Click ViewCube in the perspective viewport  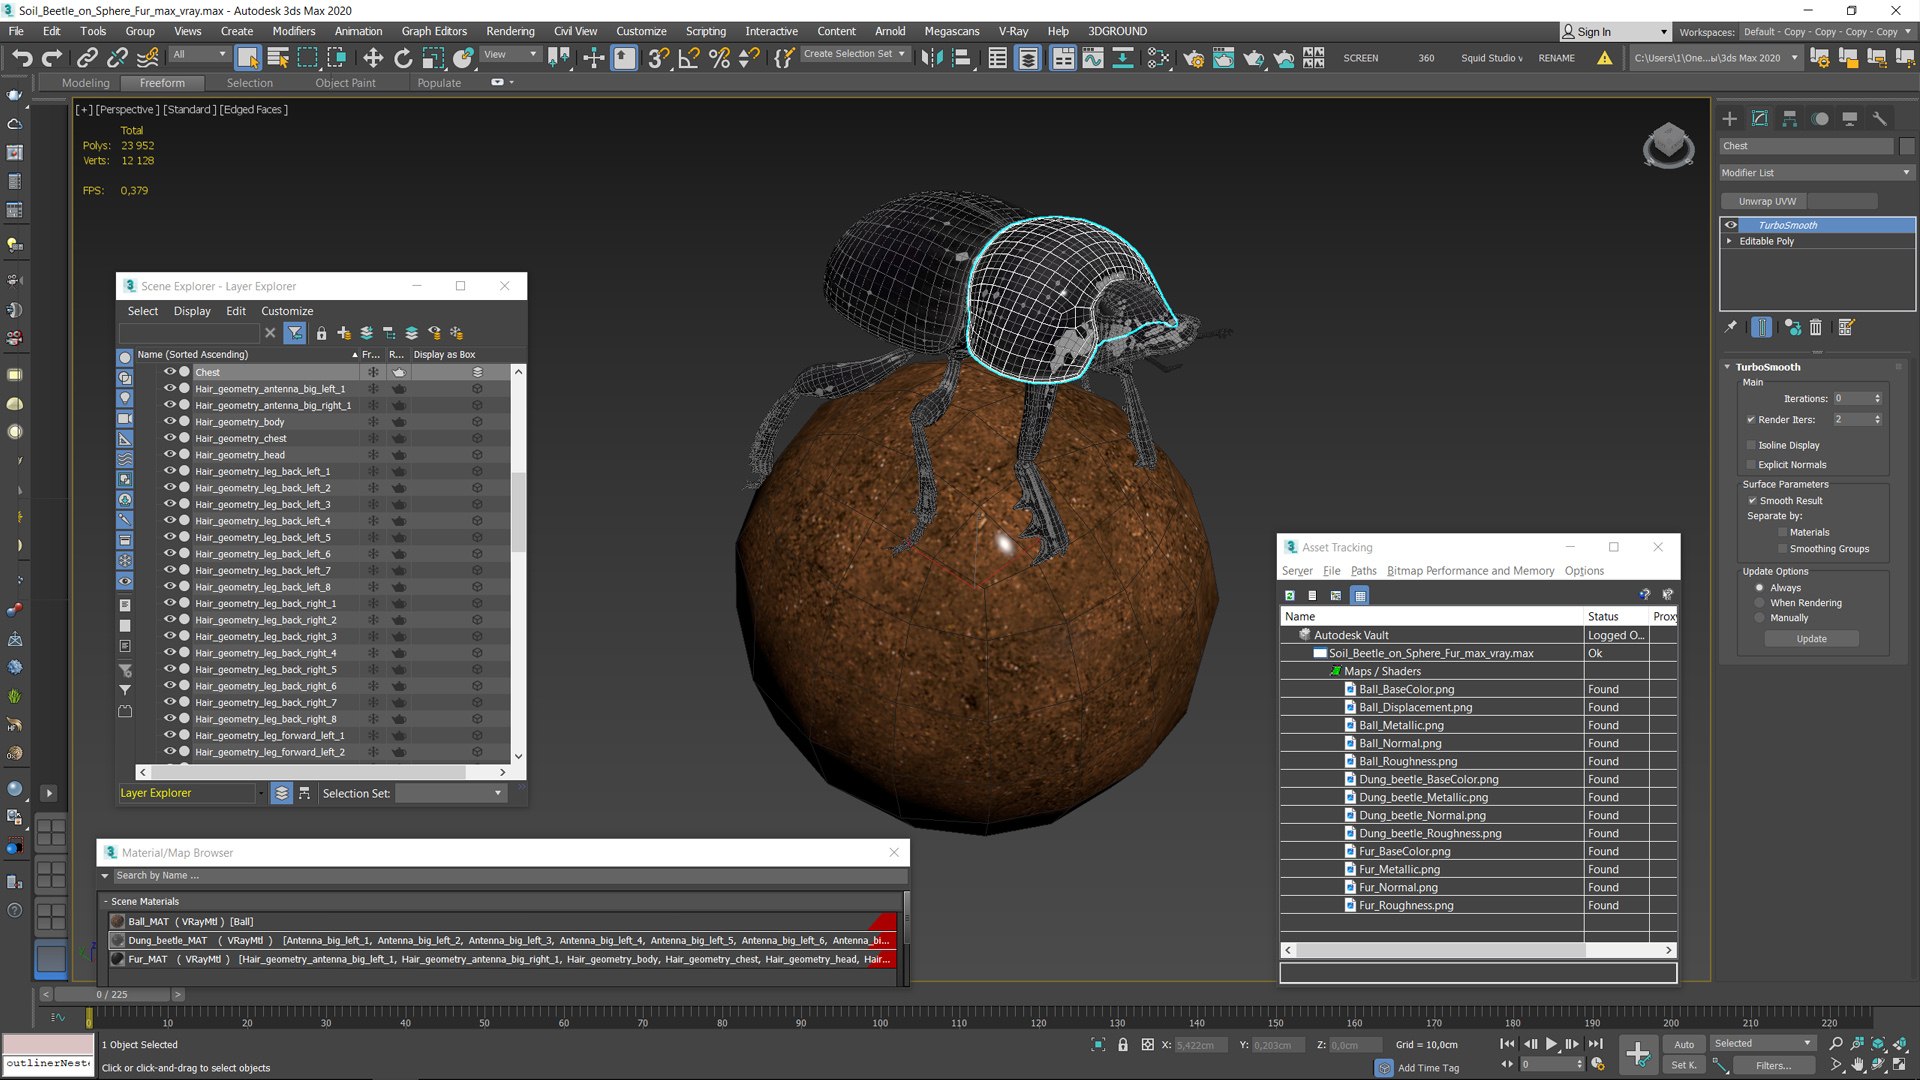(x=1668, y=146)
